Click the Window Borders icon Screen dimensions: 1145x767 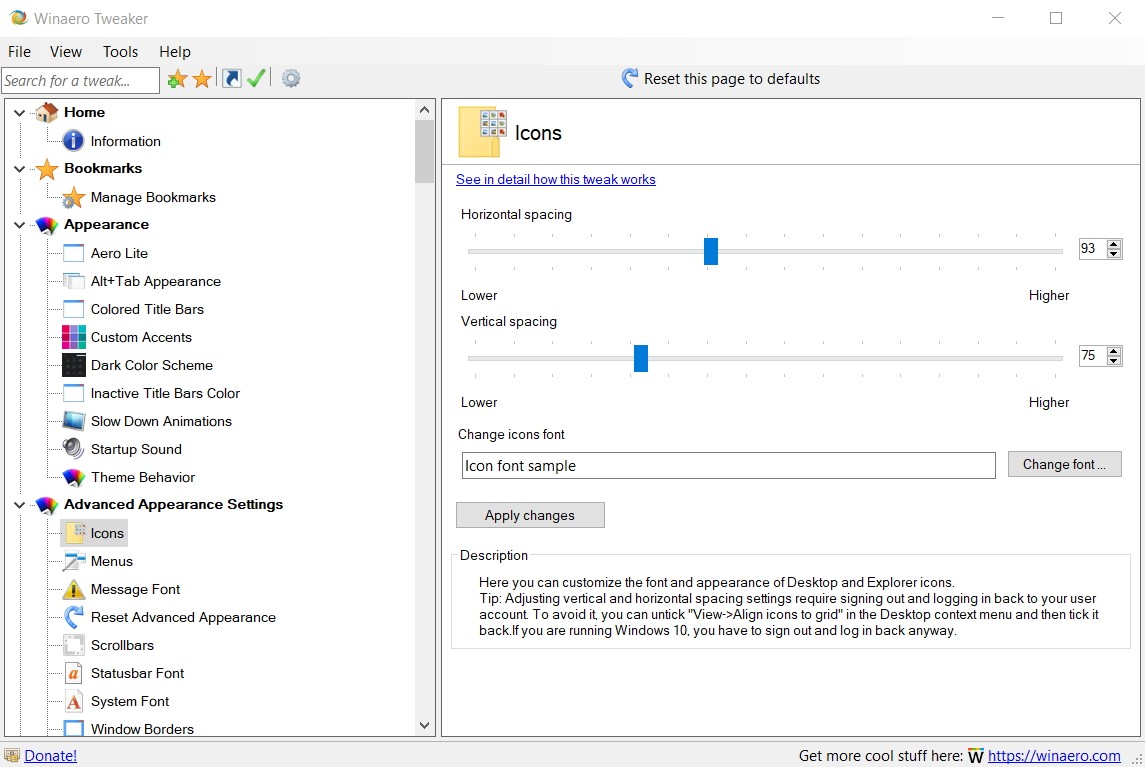tap(74, 728)
